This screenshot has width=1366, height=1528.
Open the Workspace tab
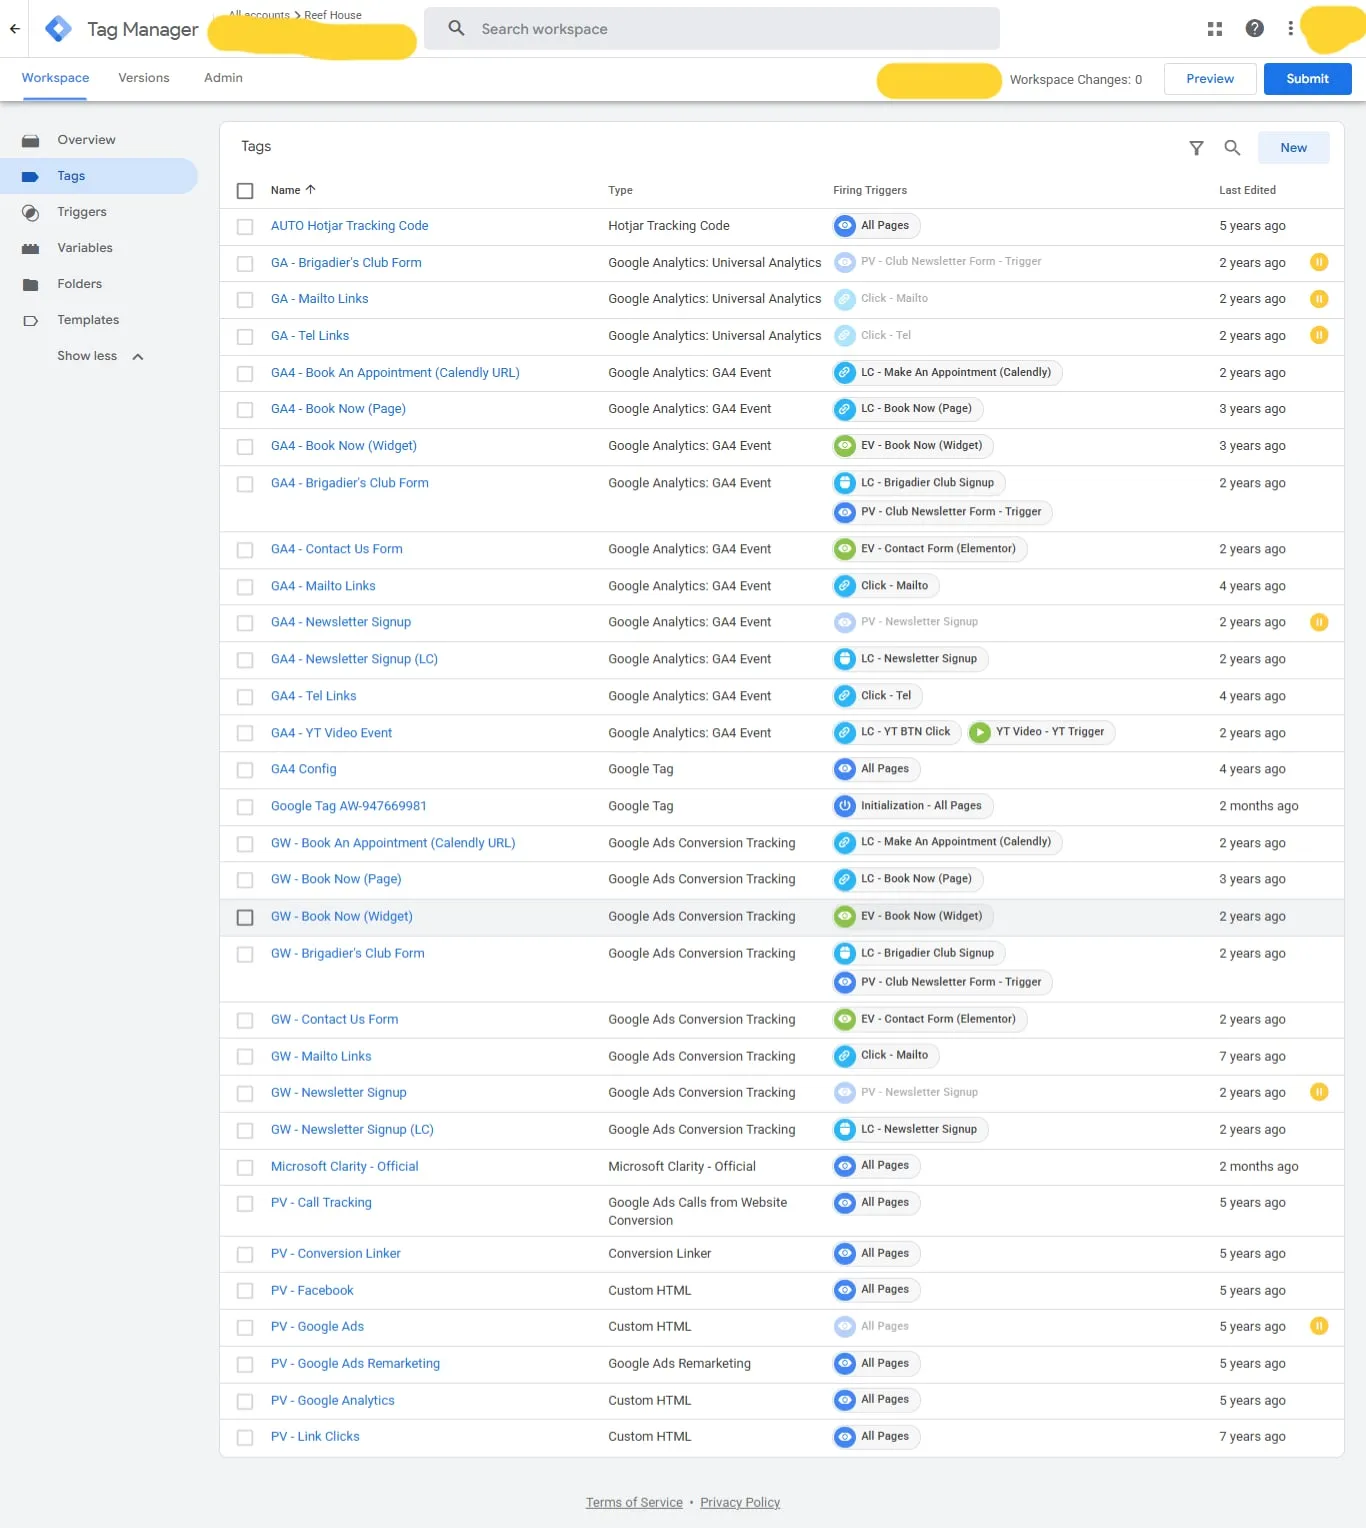(55, 78)
